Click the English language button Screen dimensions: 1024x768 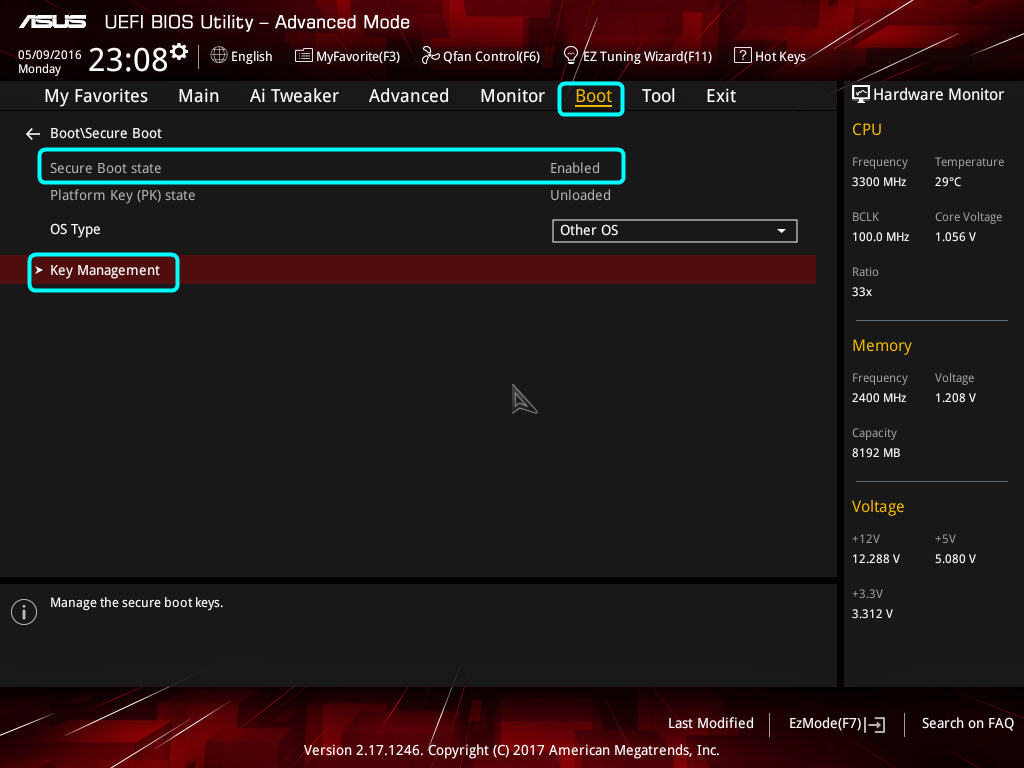click(x=251, y=57)
